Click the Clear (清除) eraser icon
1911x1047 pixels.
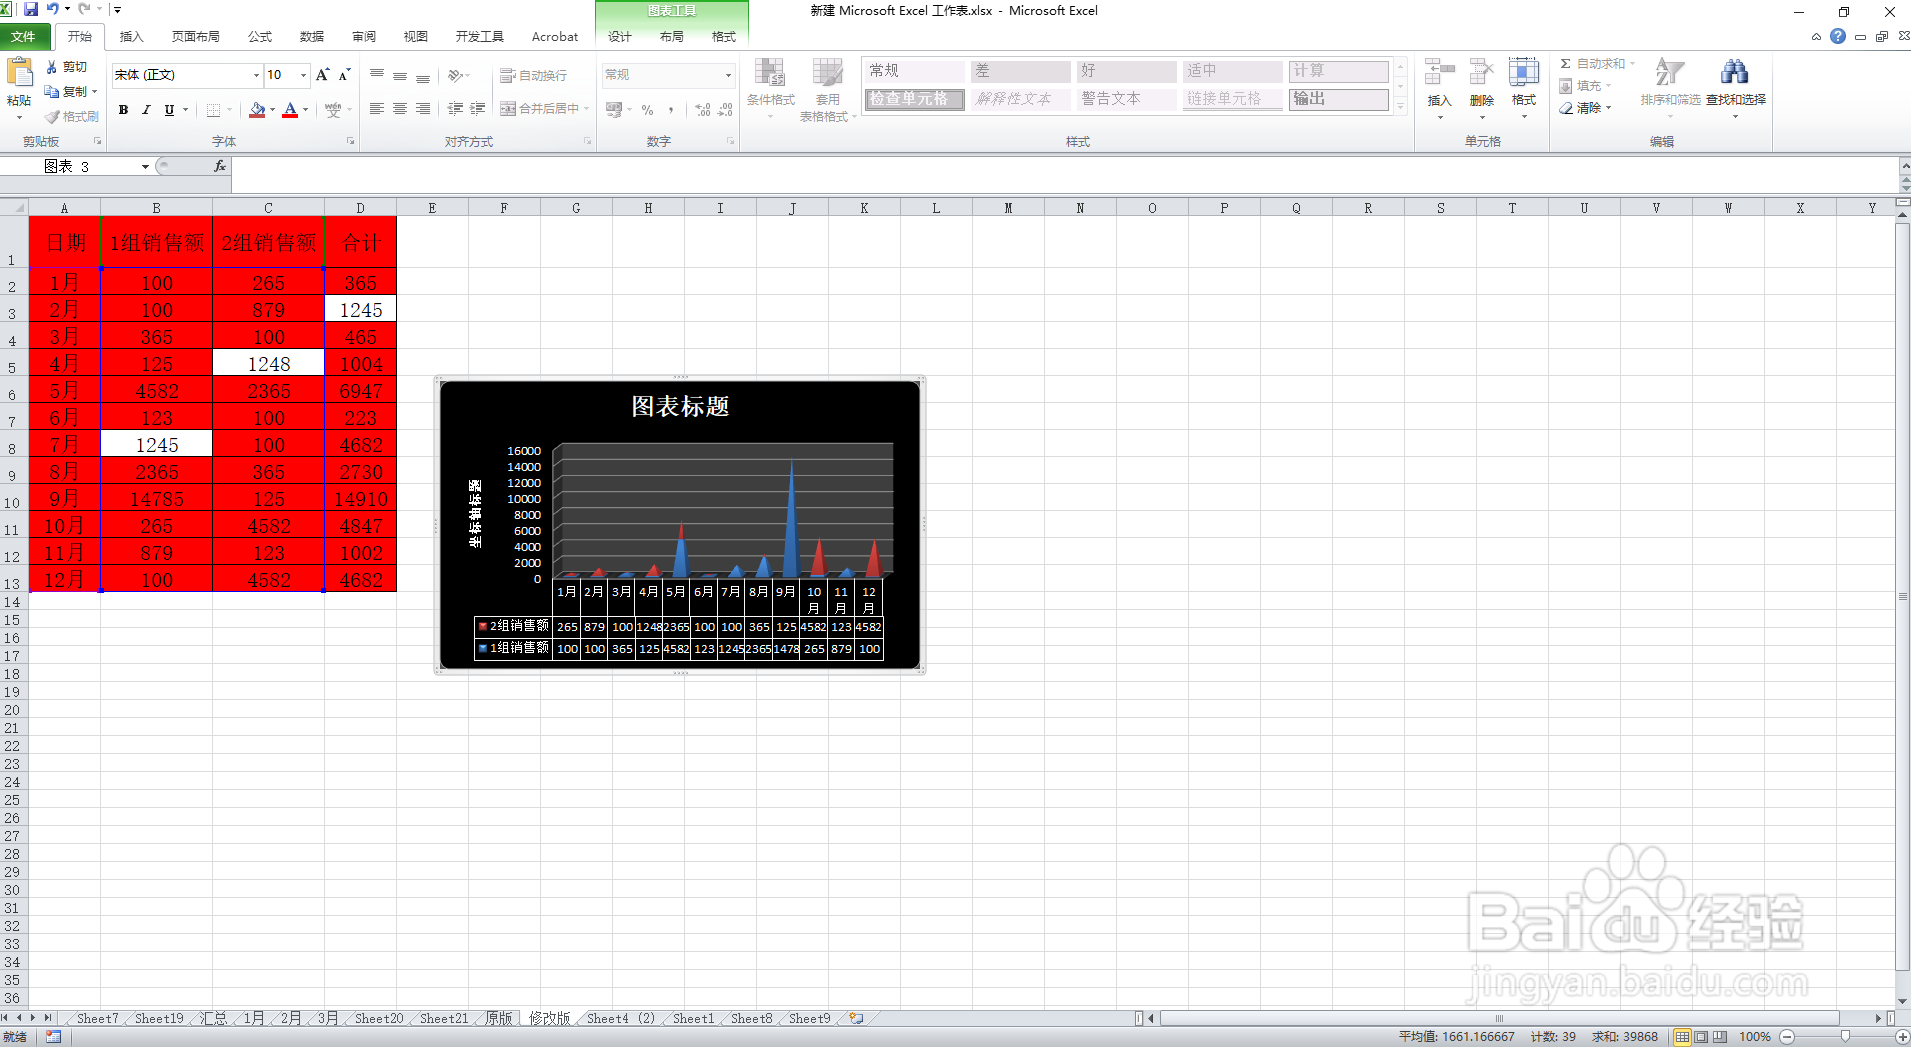coord(1566,108)
